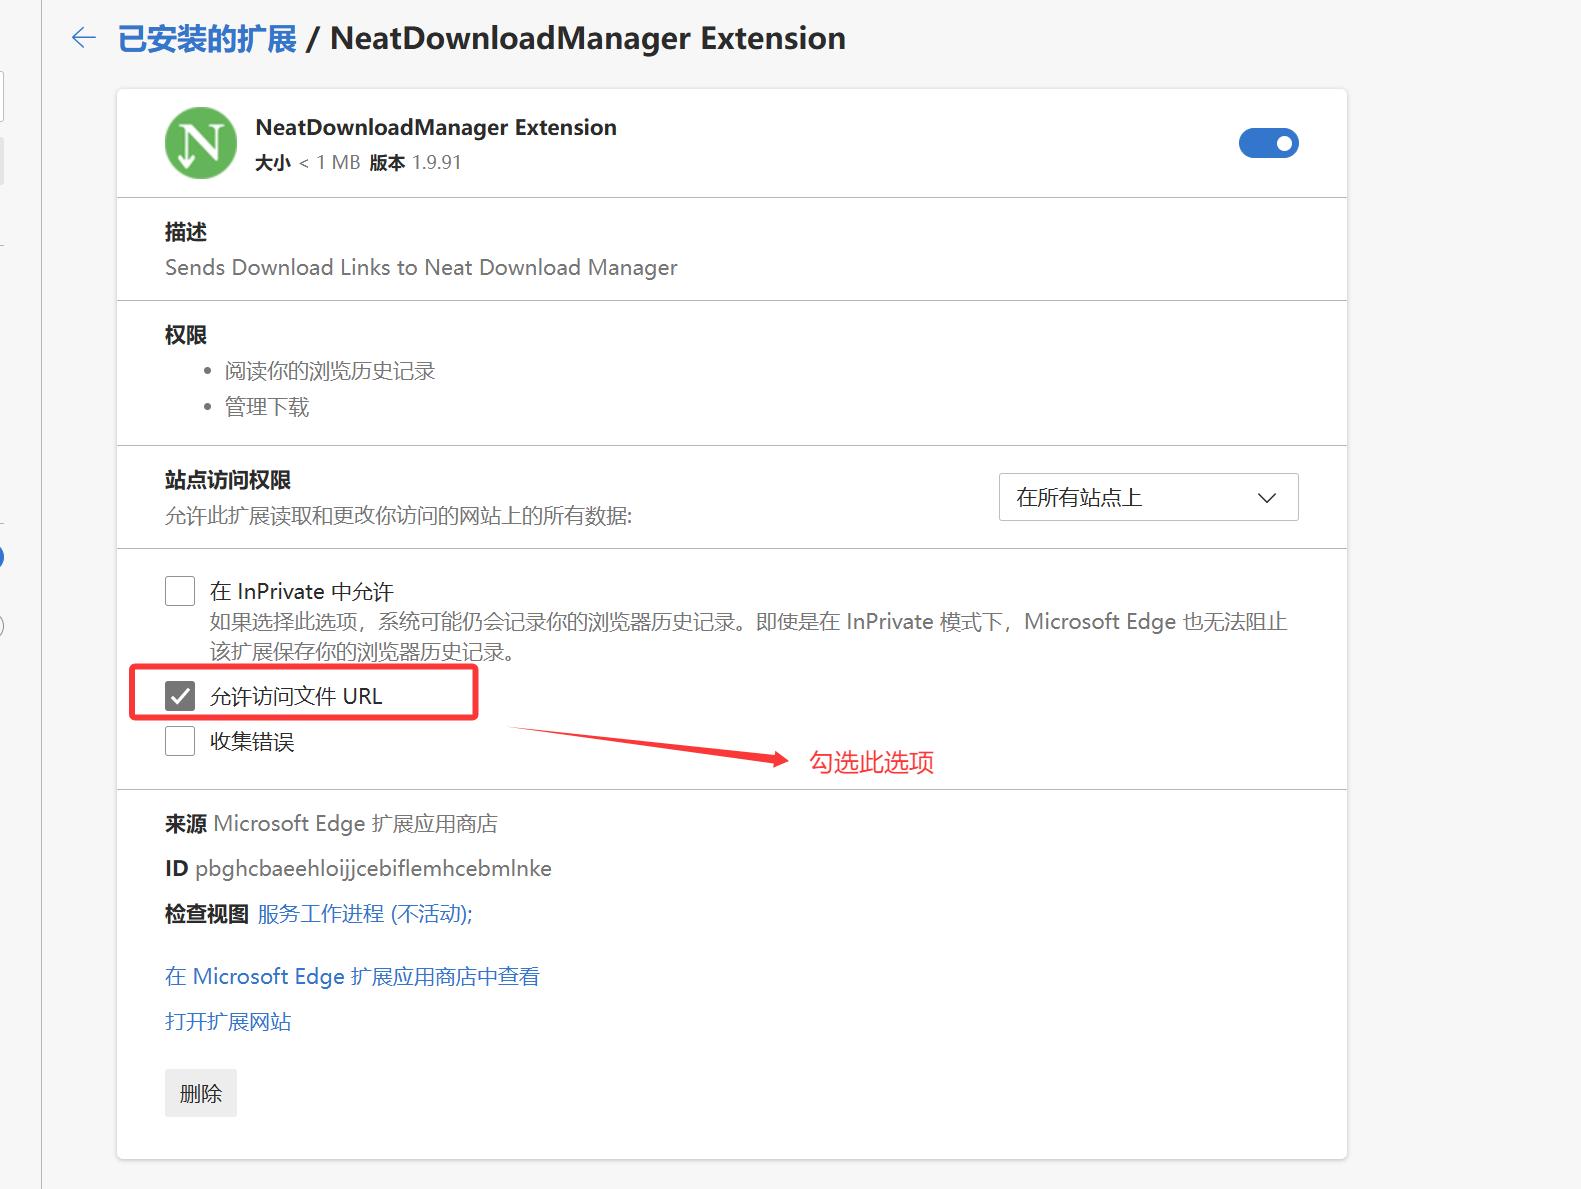1581x1189 pixels.
Task: Open the 在所有站点上 site access dropdown
Action: (1148, 497)
